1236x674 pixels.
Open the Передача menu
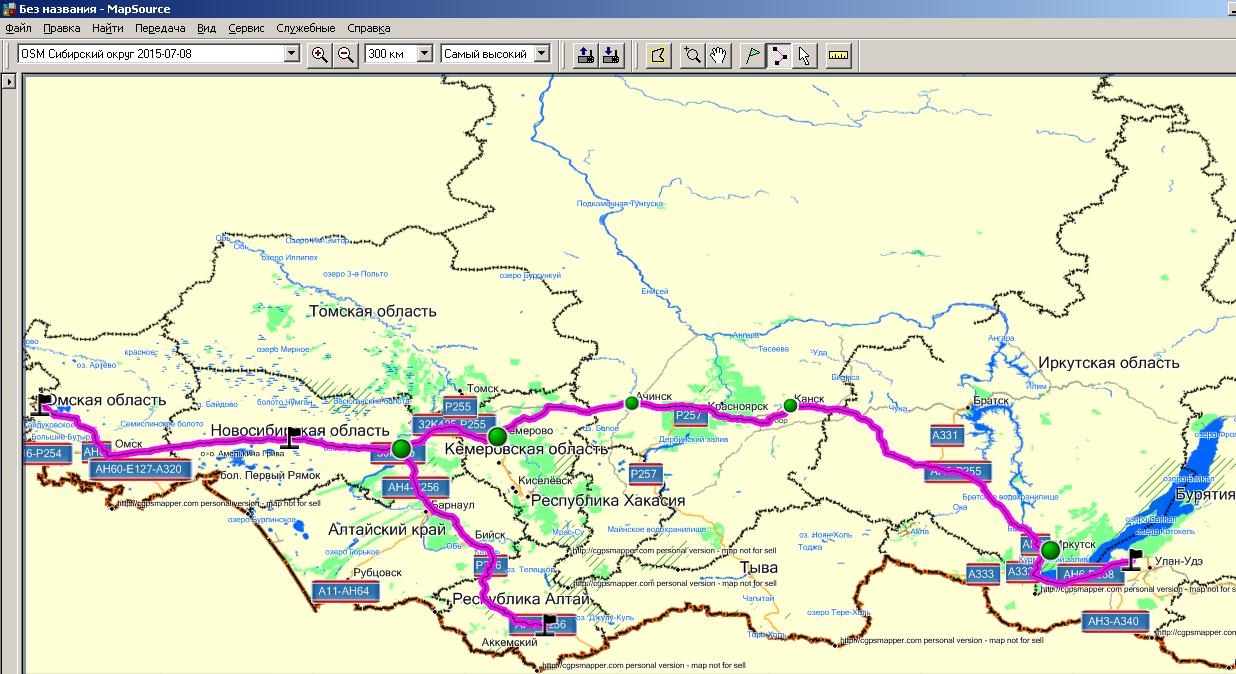coord(160,28)
